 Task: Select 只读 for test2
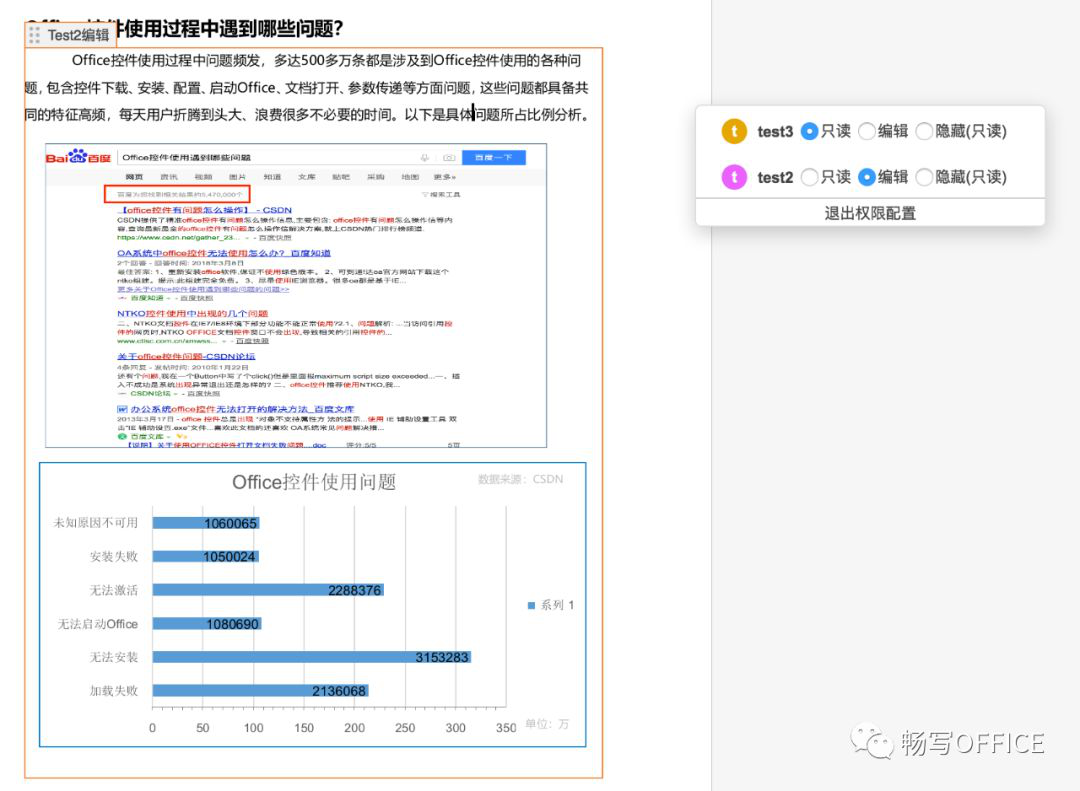[x=809, y=177]
